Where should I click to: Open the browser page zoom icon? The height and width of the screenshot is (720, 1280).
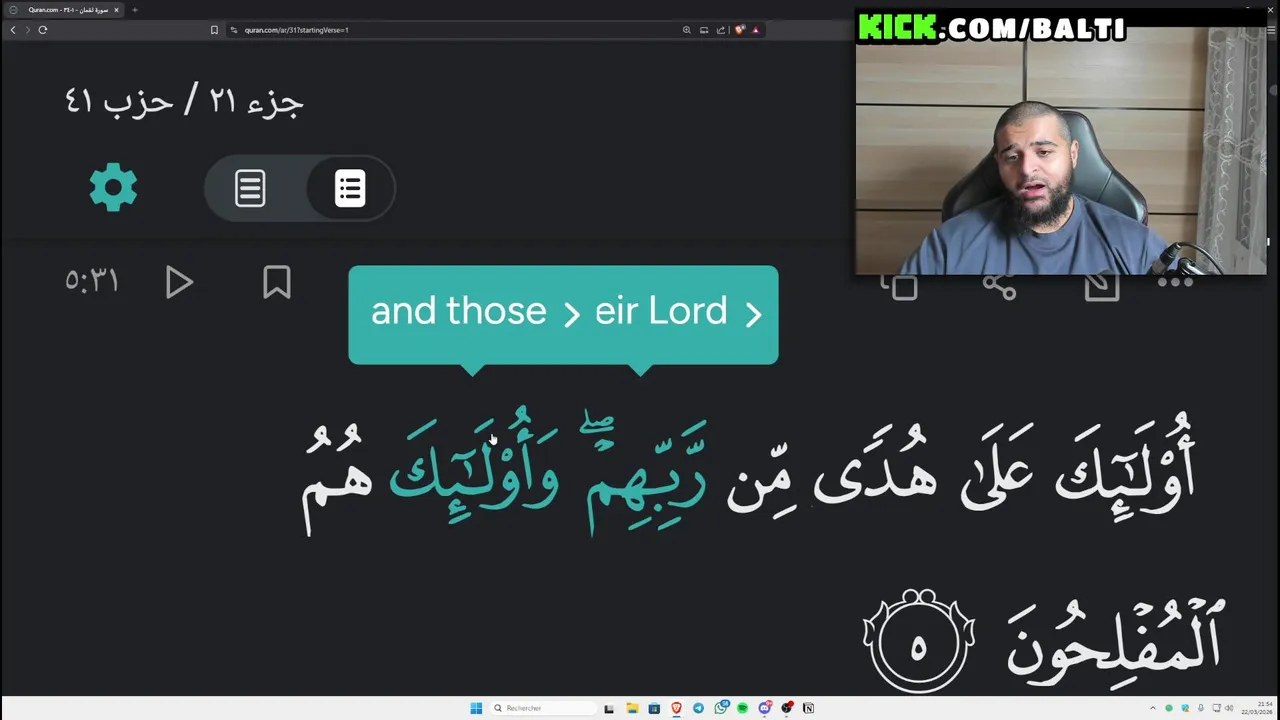pos(686,30)
